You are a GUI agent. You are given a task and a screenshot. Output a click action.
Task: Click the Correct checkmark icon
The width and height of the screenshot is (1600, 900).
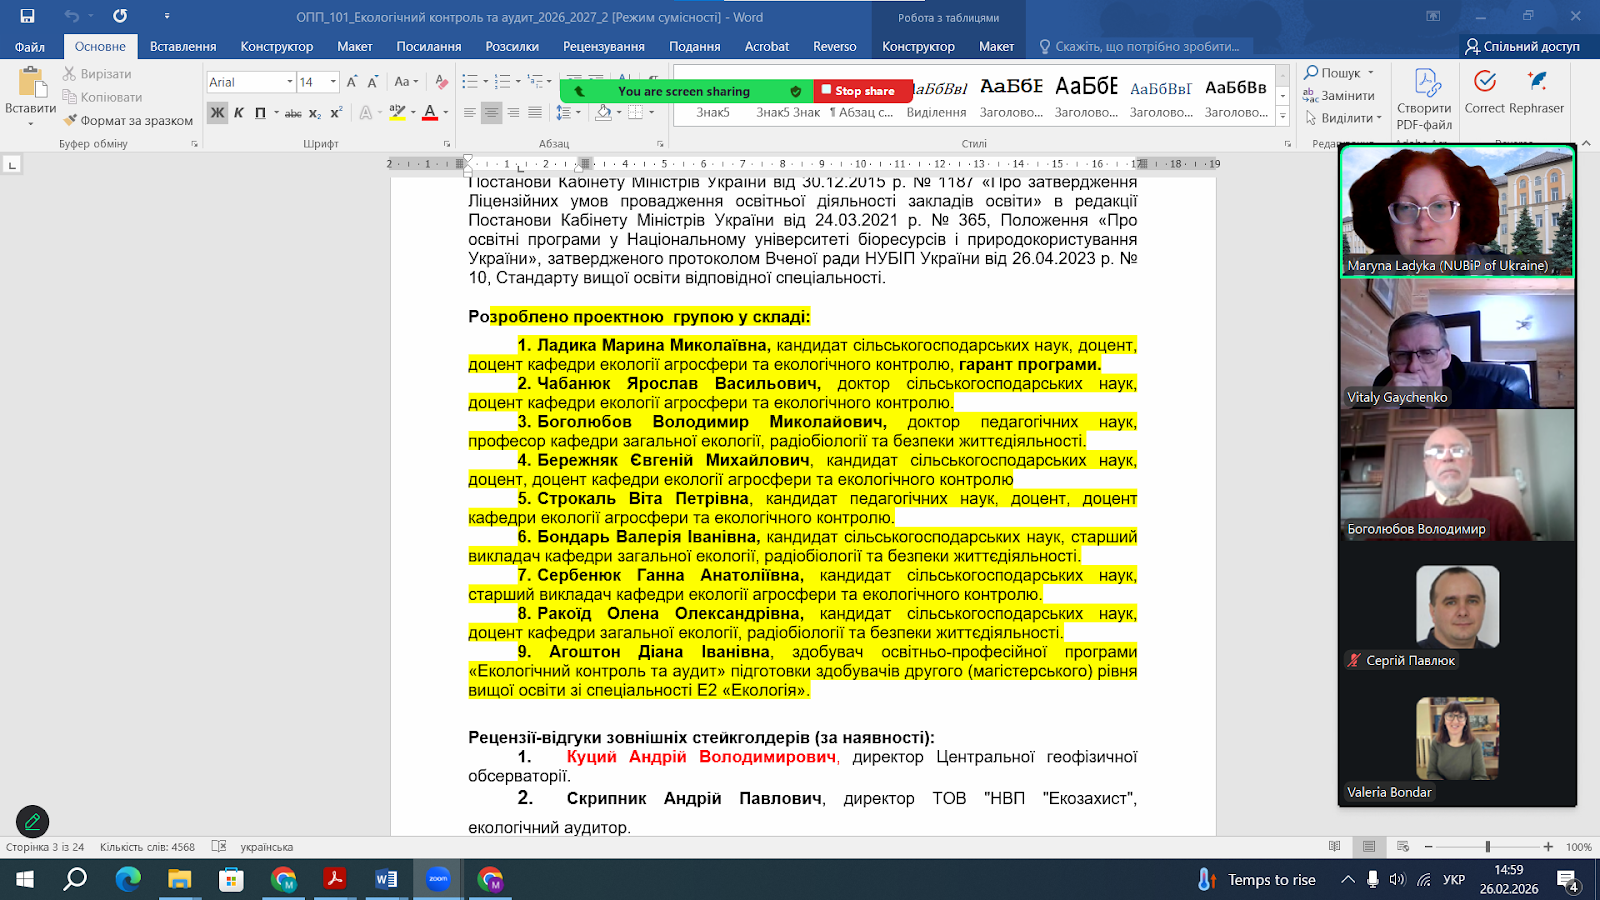(1485, 82)
